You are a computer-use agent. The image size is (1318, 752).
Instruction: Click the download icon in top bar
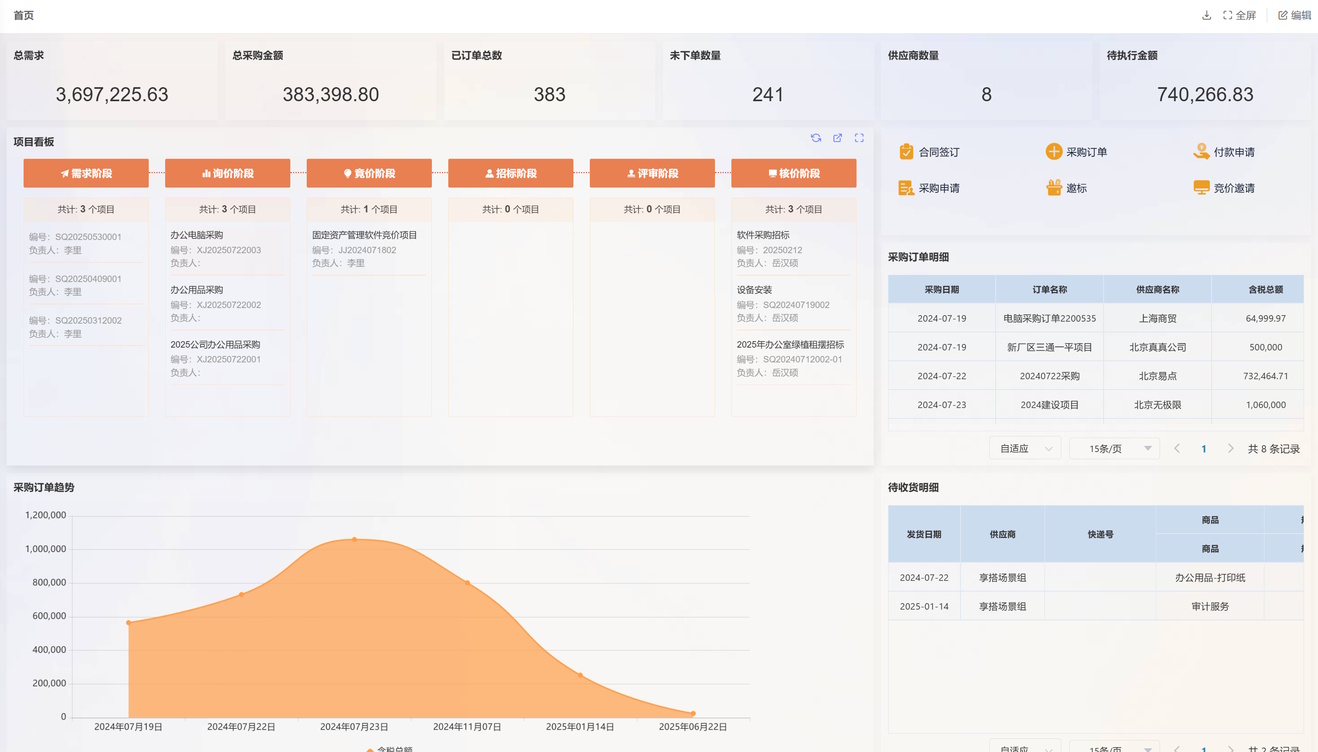1206,16
